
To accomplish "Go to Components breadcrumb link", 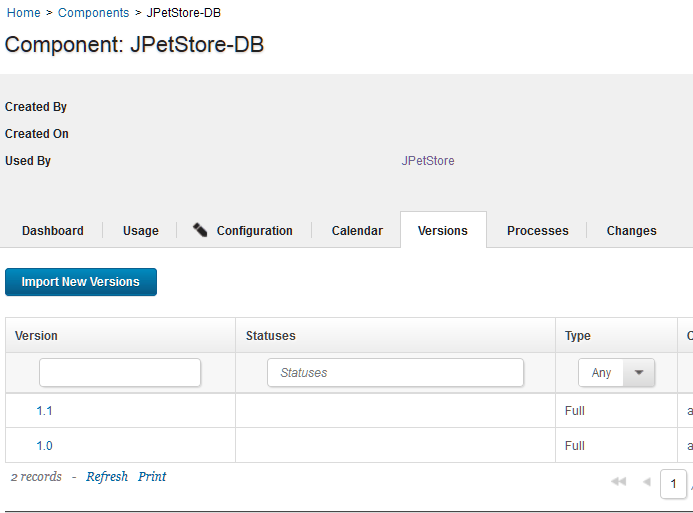I will pyautogui.click(x=93, y=13).
